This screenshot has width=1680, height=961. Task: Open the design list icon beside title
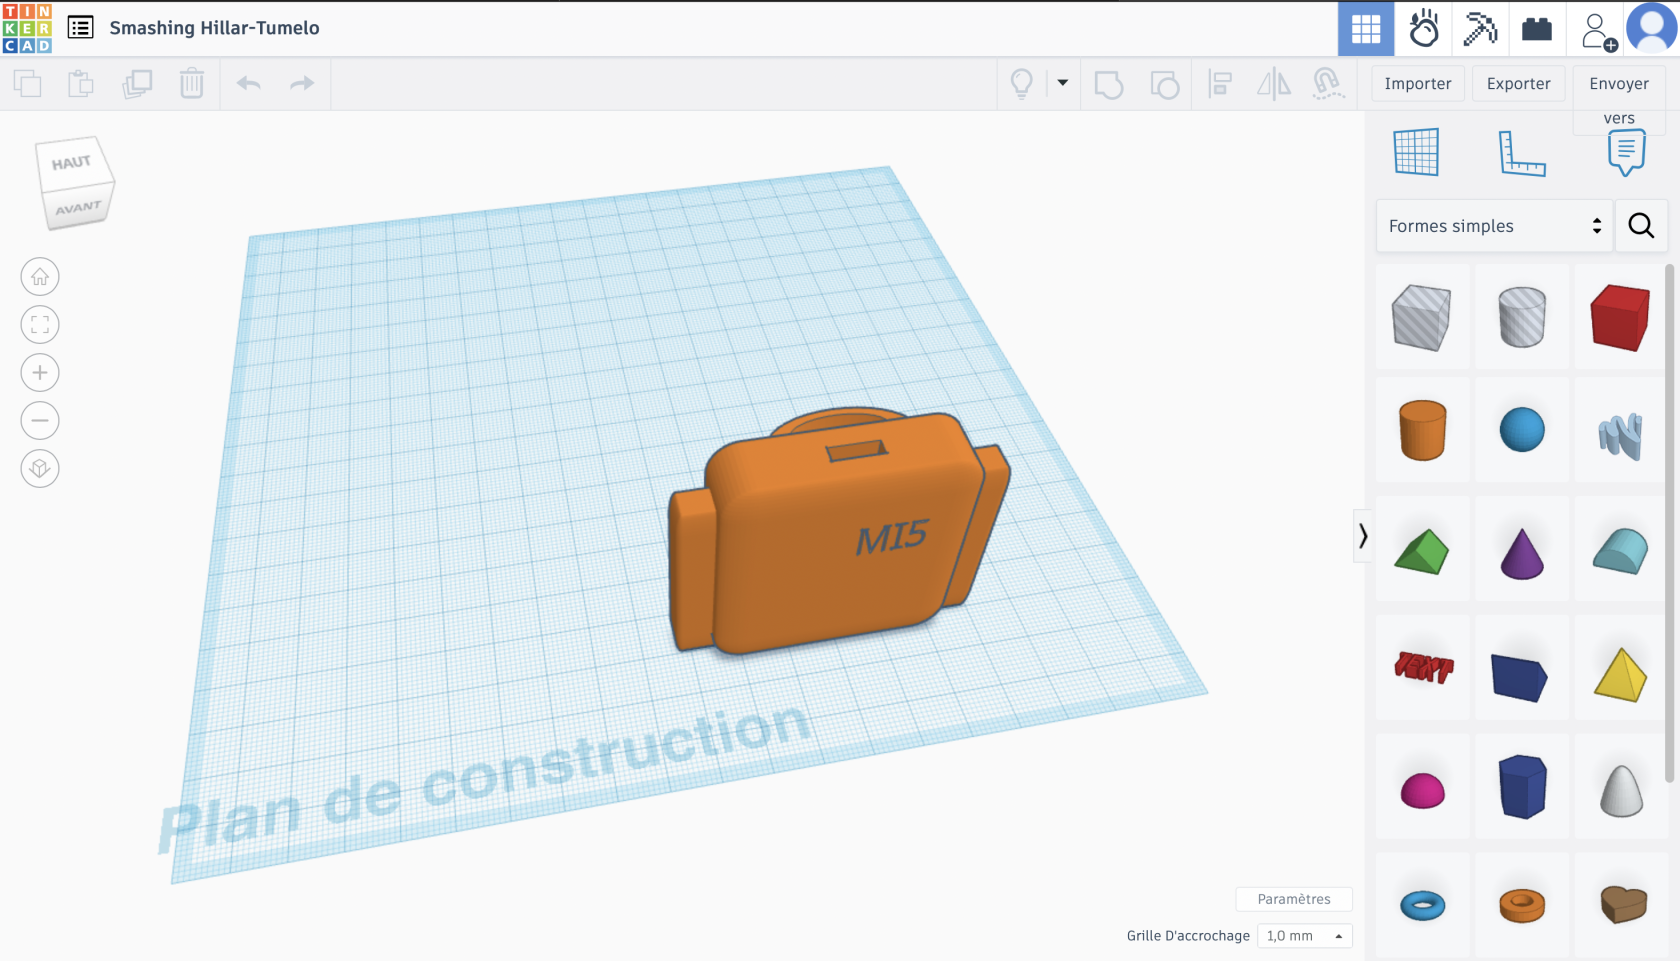pos(81,28)
